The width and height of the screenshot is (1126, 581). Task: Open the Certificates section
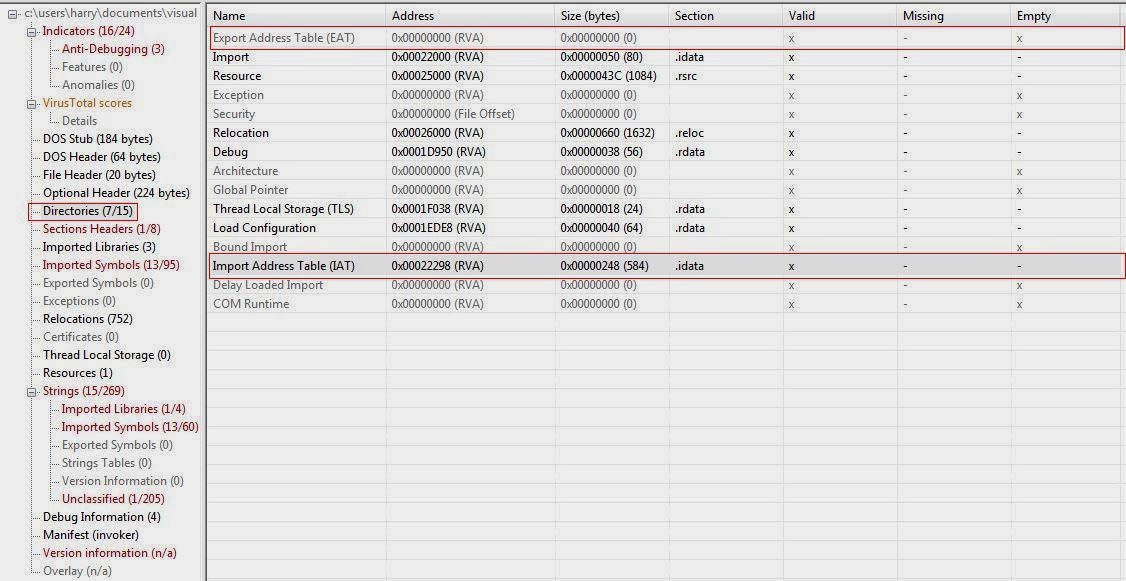click(80, 337)
